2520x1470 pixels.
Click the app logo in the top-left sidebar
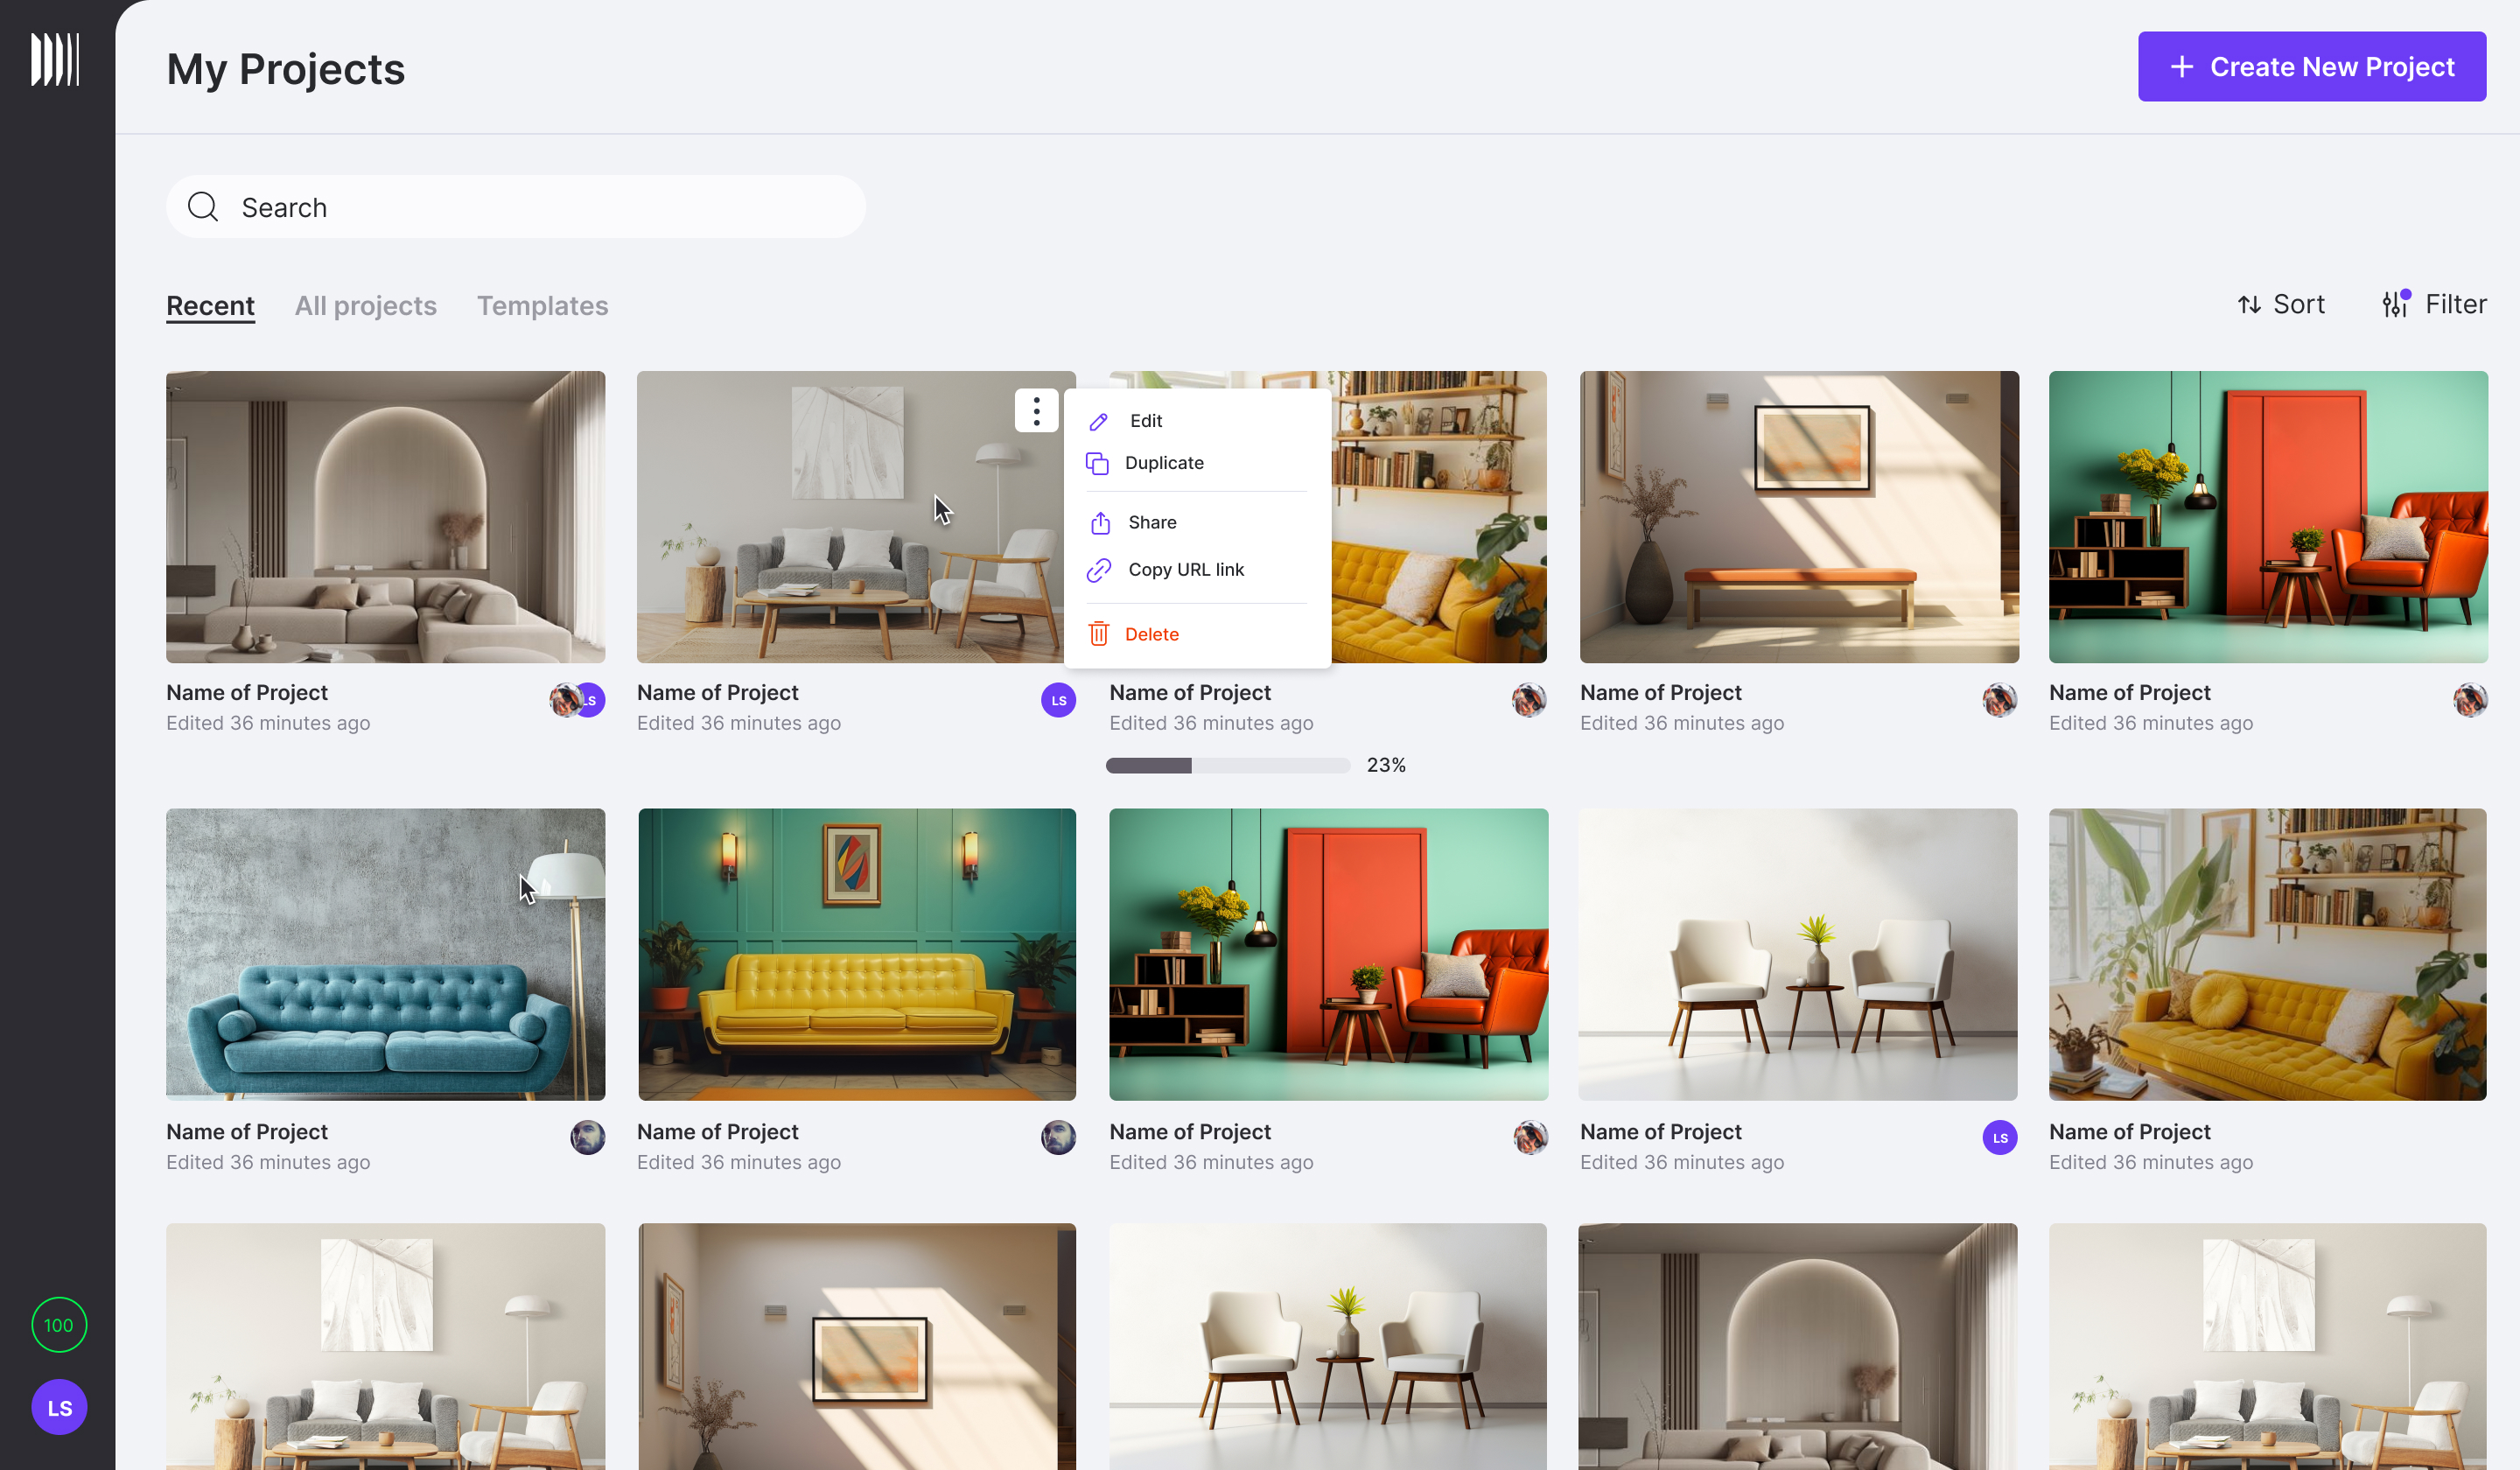pyautogui.click(x=57, y=59)
